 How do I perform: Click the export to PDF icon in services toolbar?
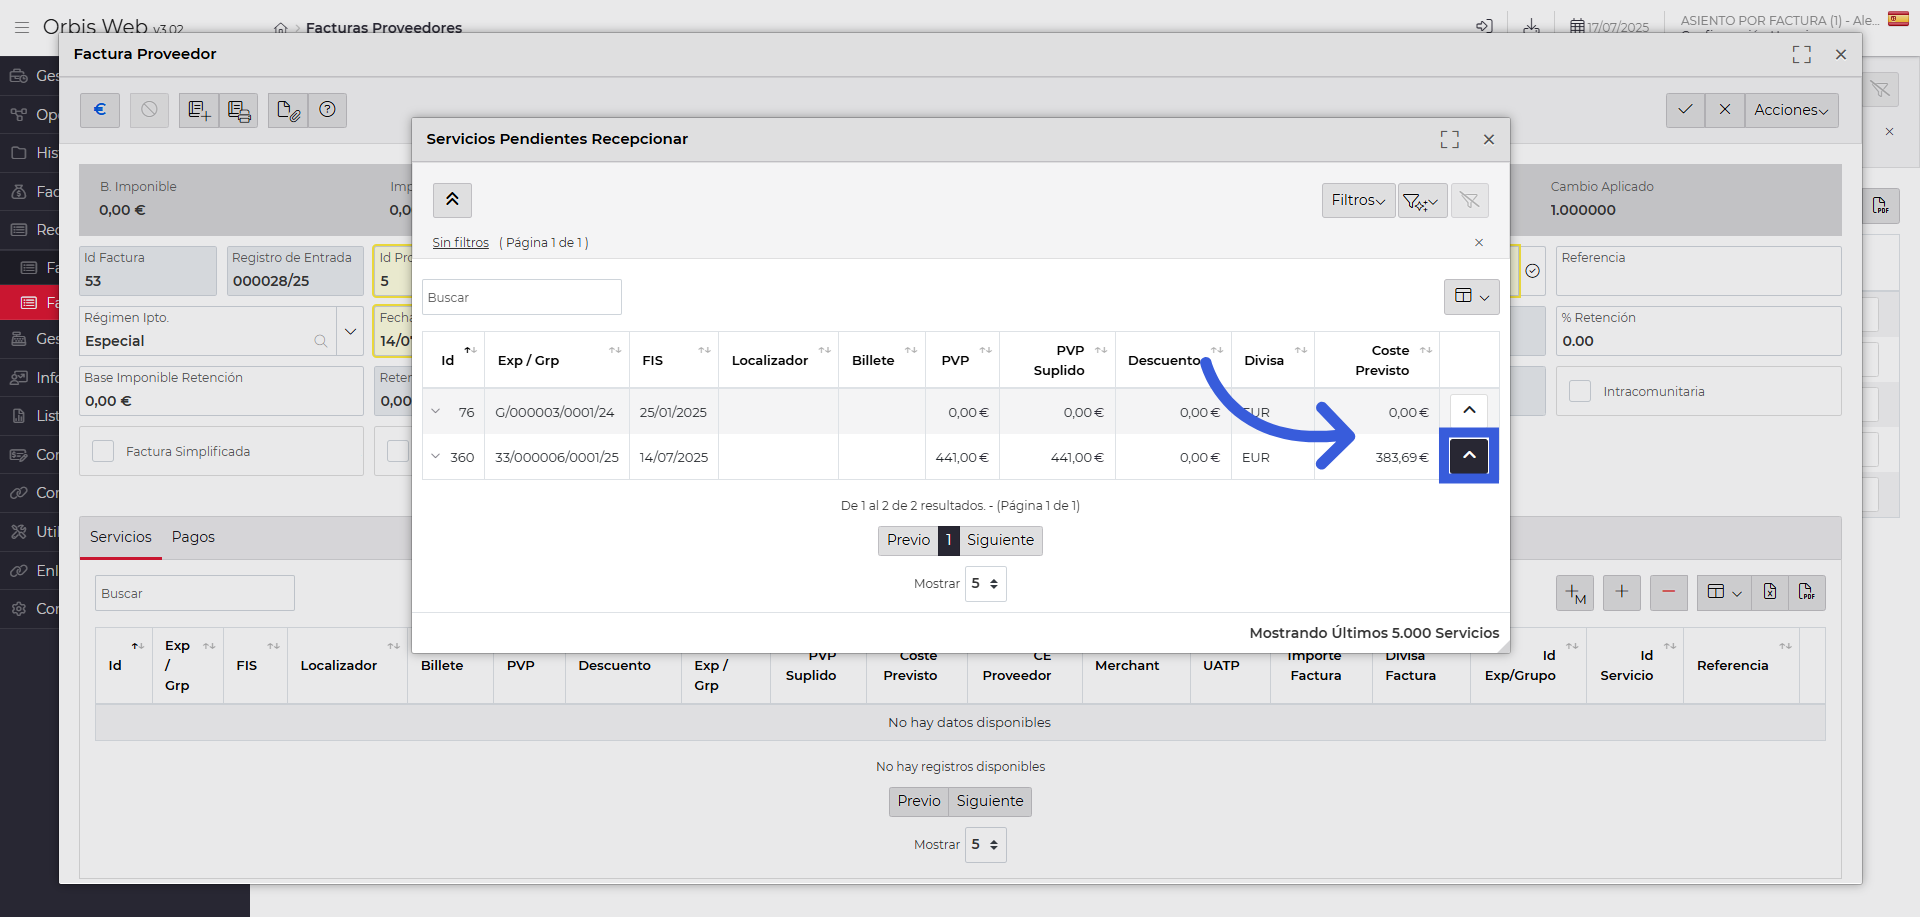[1806, 592]
